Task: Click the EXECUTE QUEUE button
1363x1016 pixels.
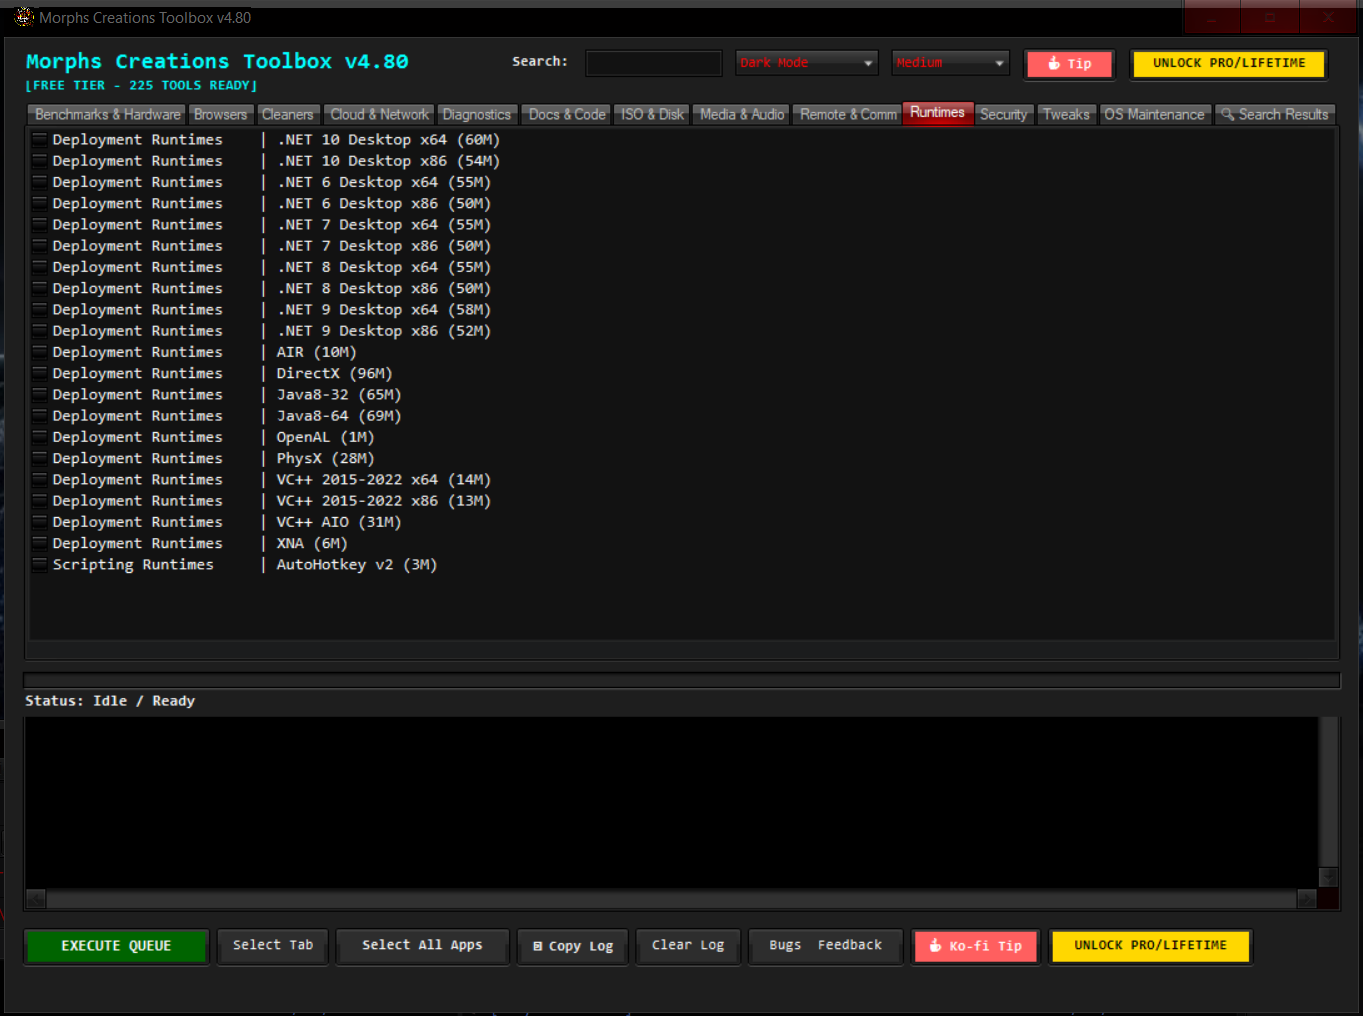Action: [x=116, y=946]
